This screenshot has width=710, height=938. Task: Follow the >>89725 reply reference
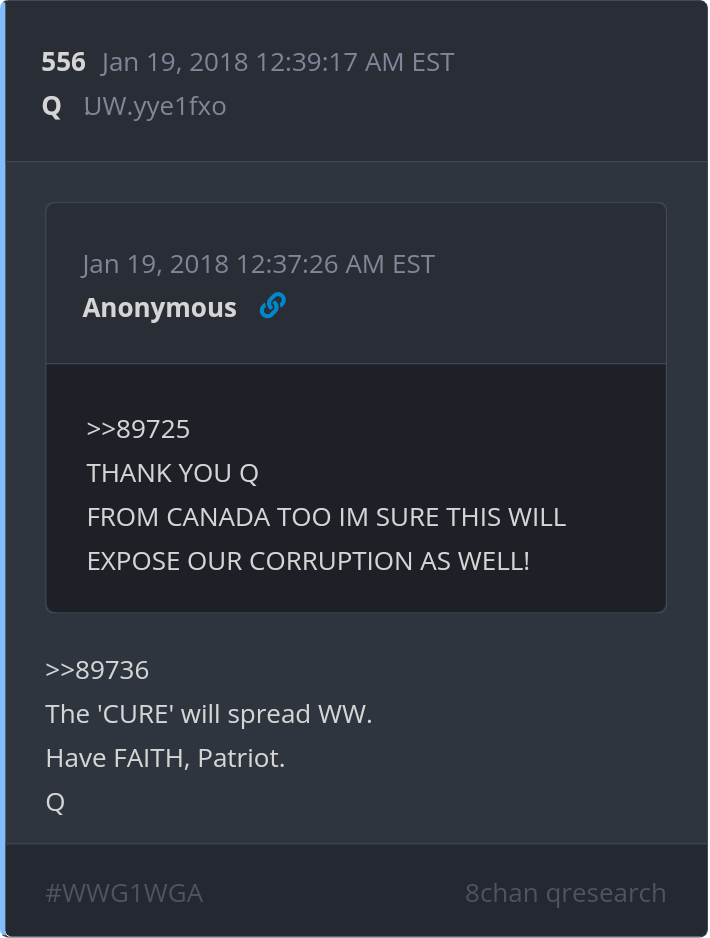[138, 429]
